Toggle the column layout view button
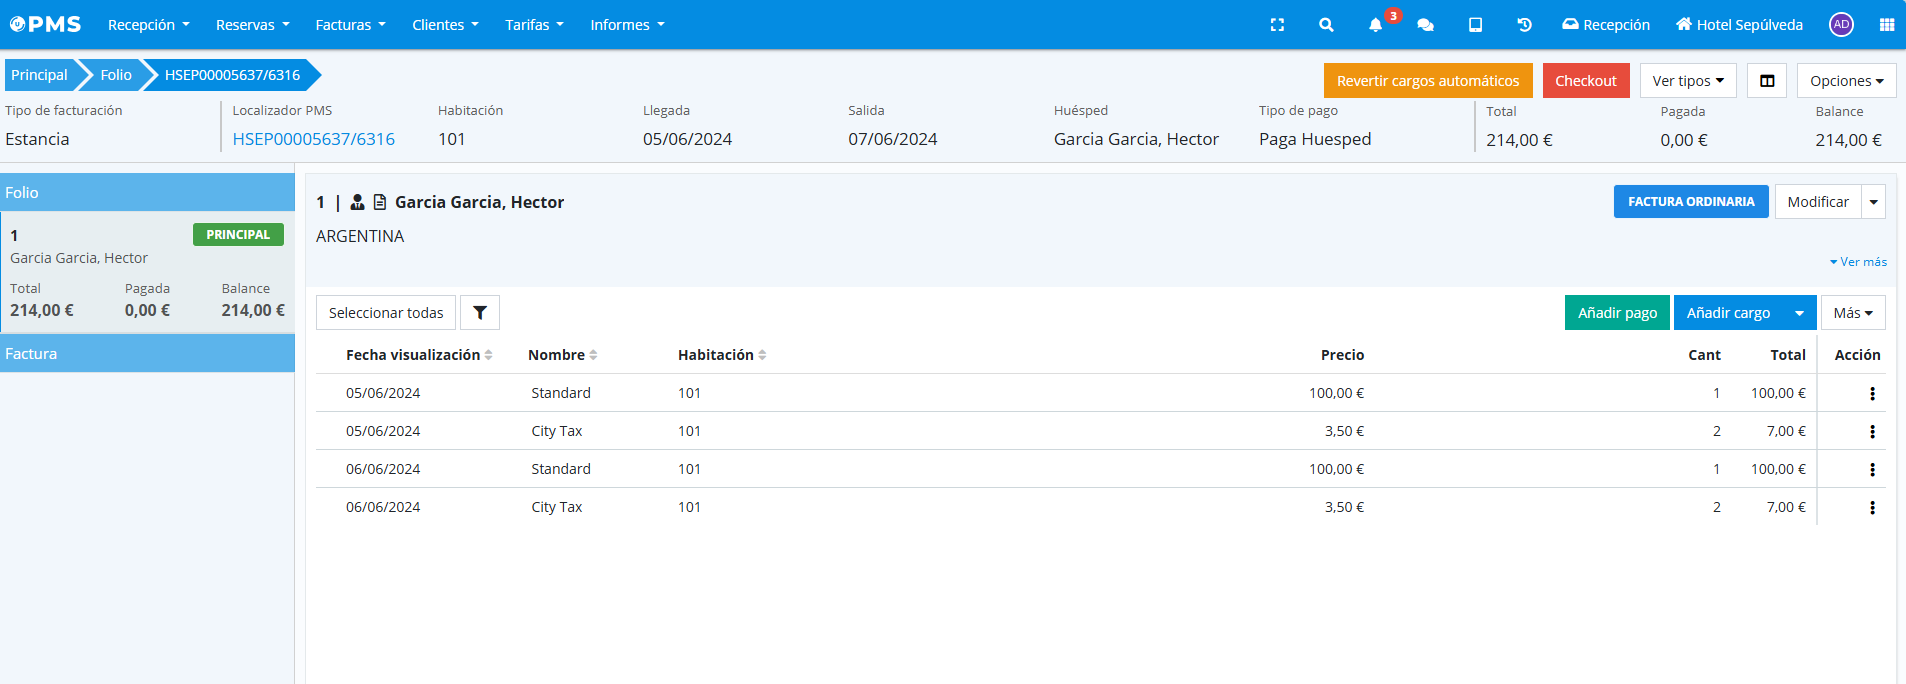Image resolution: width=1906 pixels, height=684 pixels. (x=1767, y=81)
